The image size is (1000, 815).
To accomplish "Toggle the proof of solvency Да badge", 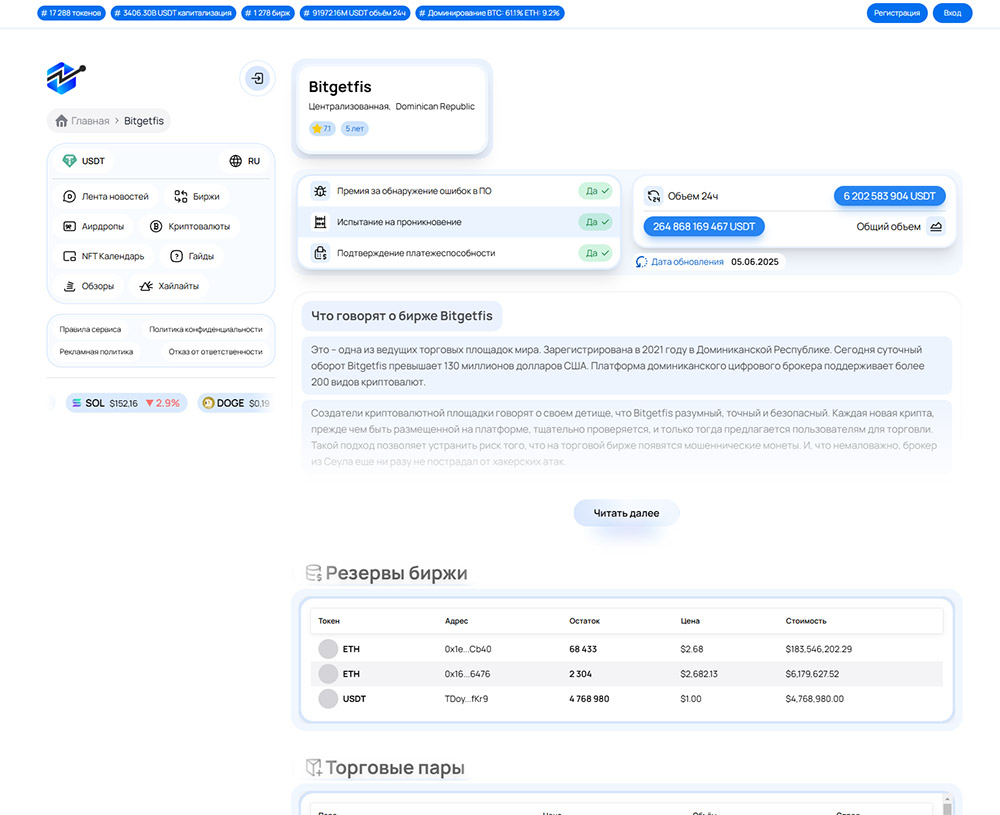I will [596, 253].
